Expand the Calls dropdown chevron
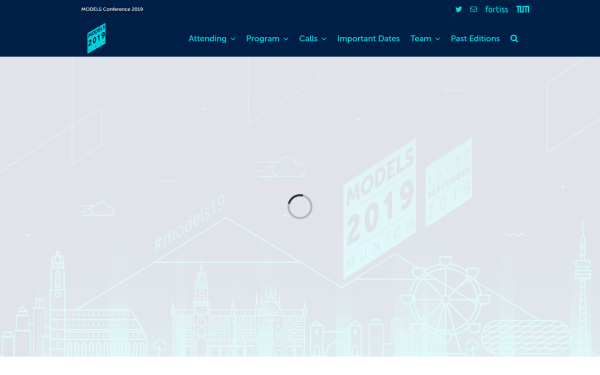The height and width of the screenshot is (375, 600). click(x=324, y=39)
